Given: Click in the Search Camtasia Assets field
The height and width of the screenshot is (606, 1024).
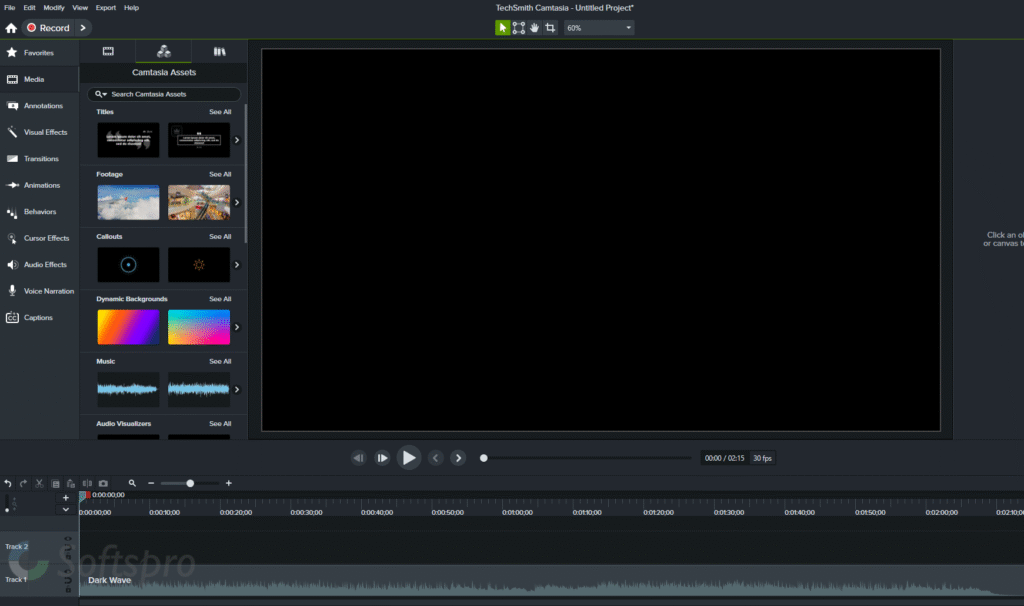Looking at the screenshot, I should [164, 94].
